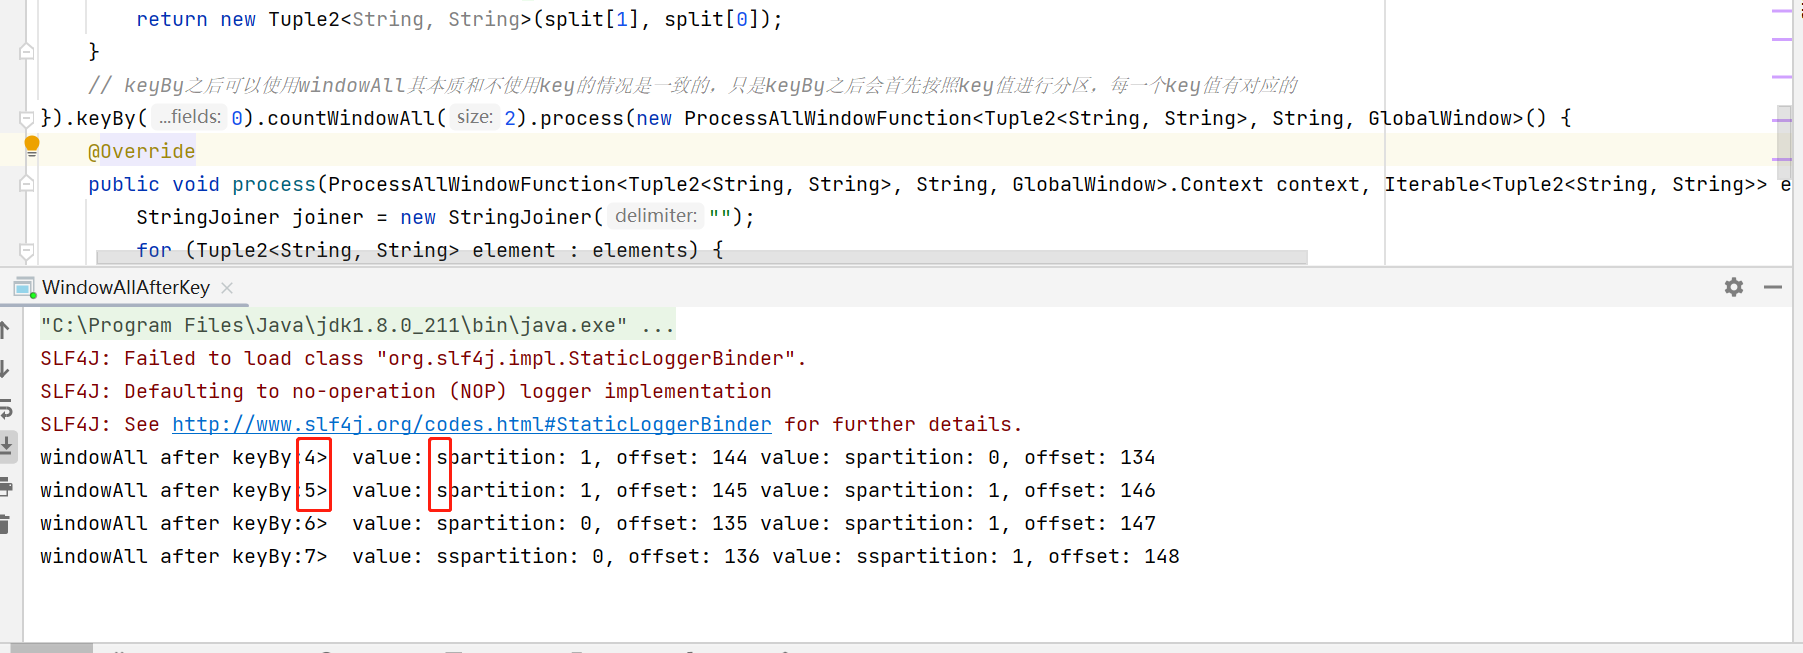Close the WindowAllAfterKey run tab
This screenshot has height=653, width=1803.
point(227,288)
